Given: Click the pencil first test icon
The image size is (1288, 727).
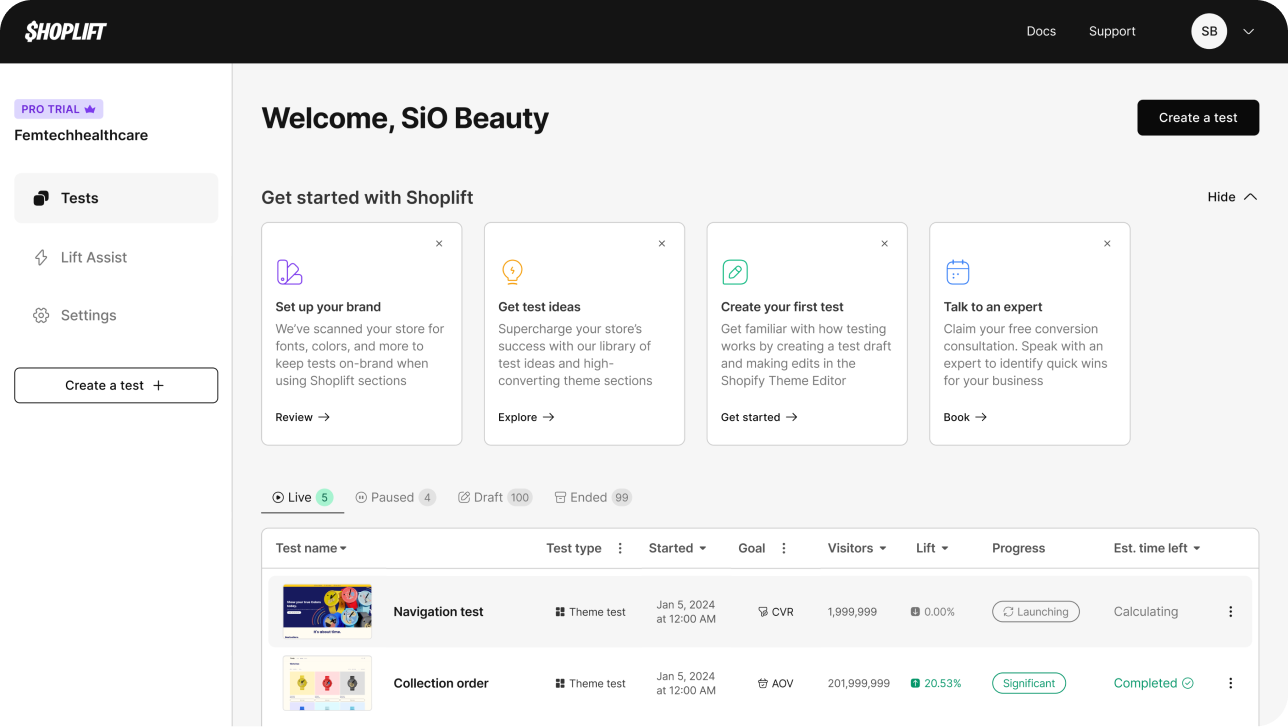Looking at the screenshot, I should (735, 272).
